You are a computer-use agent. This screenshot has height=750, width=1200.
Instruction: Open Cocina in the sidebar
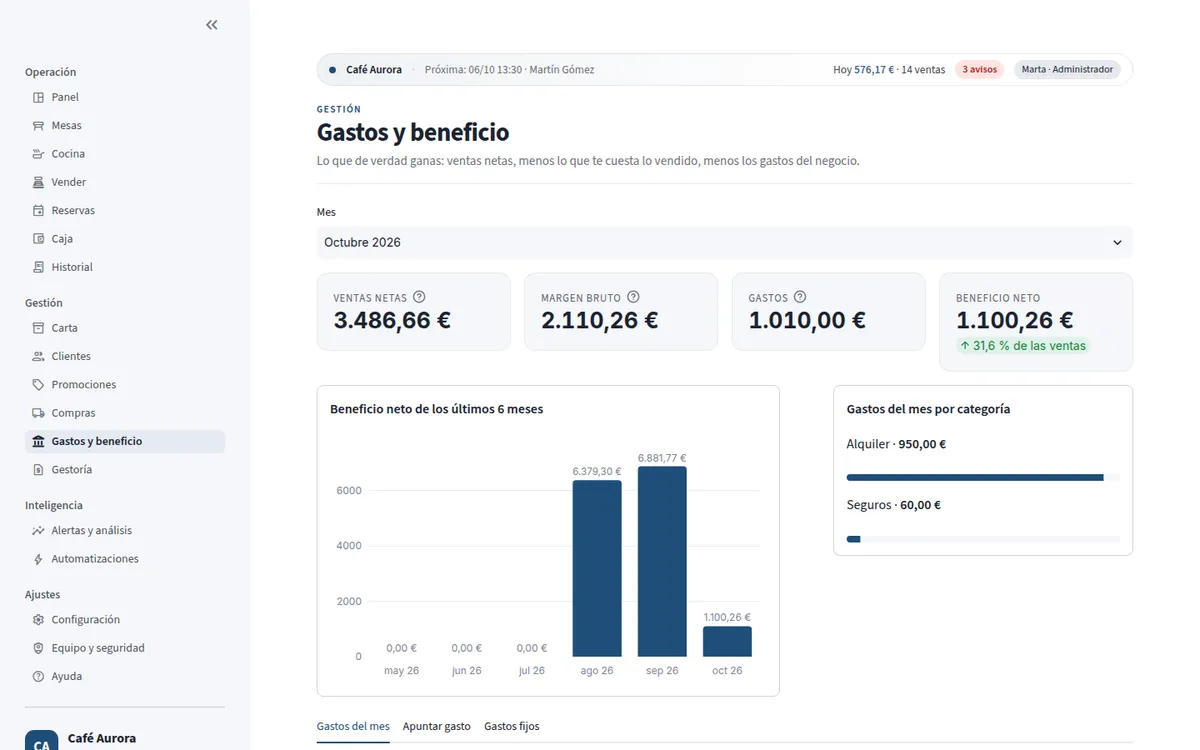pyautogui.click(x=125, y=154)
